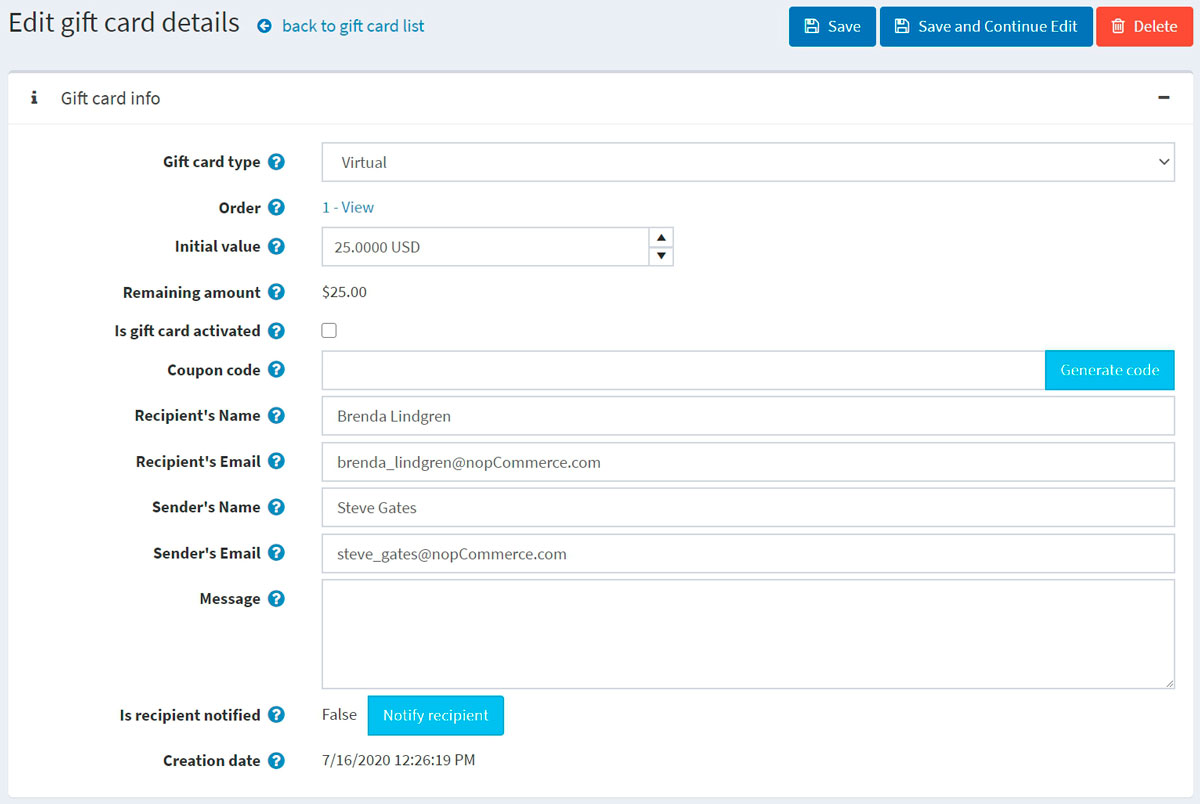Click help icon for Sender's Name
Screen dimensions: 1200x804
pos(277,508)
